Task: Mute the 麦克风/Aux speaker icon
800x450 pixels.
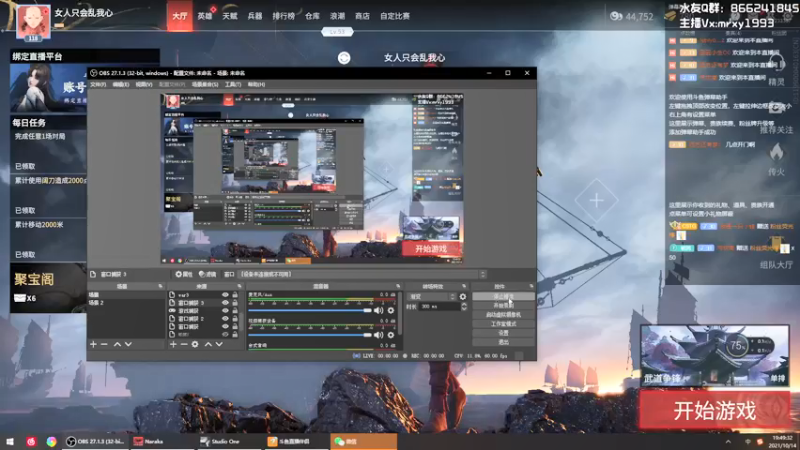Action: [378, 310]
